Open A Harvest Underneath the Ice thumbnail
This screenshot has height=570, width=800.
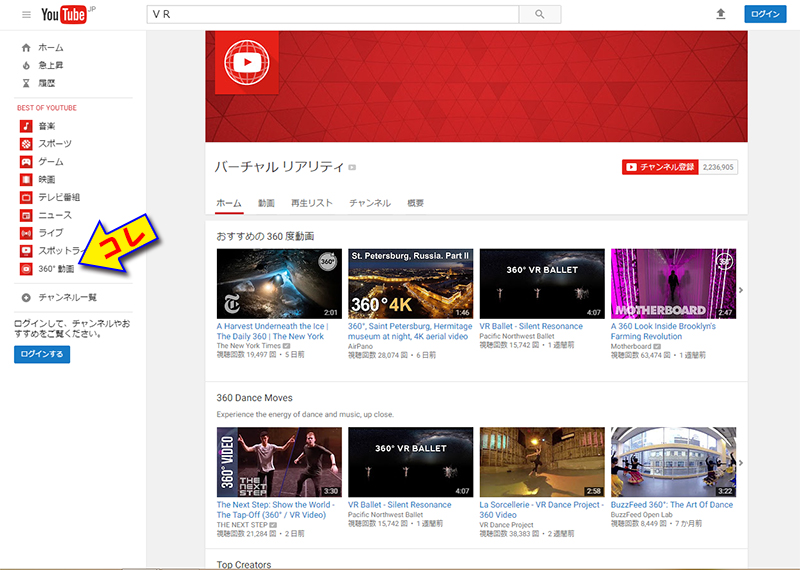(x=279, y=284)
